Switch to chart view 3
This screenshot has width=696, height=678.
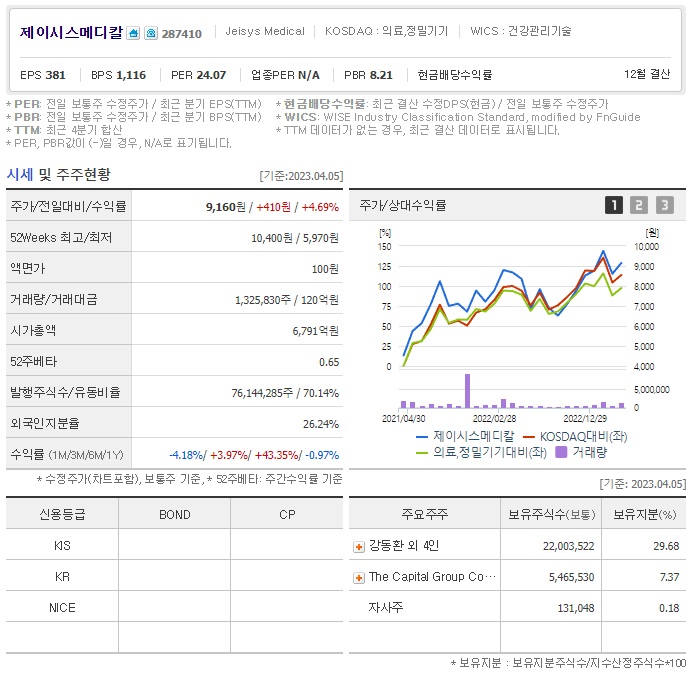coord(665,205)
